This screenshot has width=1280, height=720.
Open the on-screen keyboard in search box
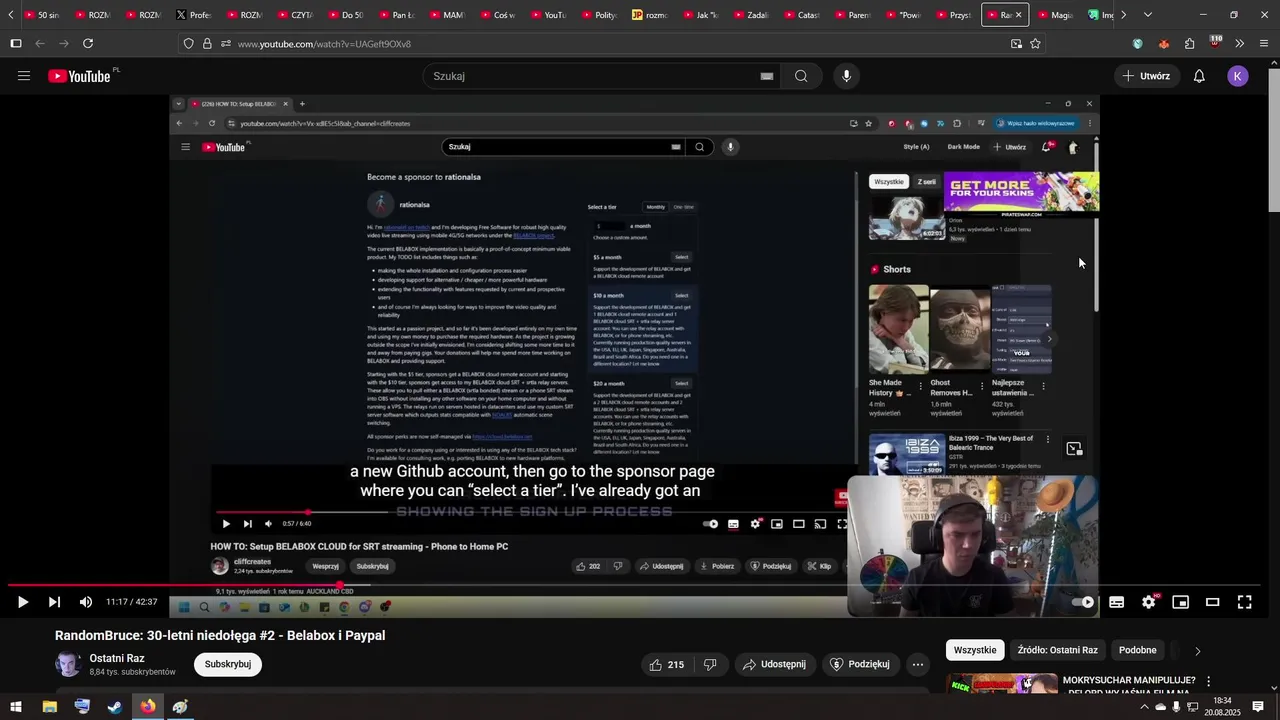tap(767, 76)
